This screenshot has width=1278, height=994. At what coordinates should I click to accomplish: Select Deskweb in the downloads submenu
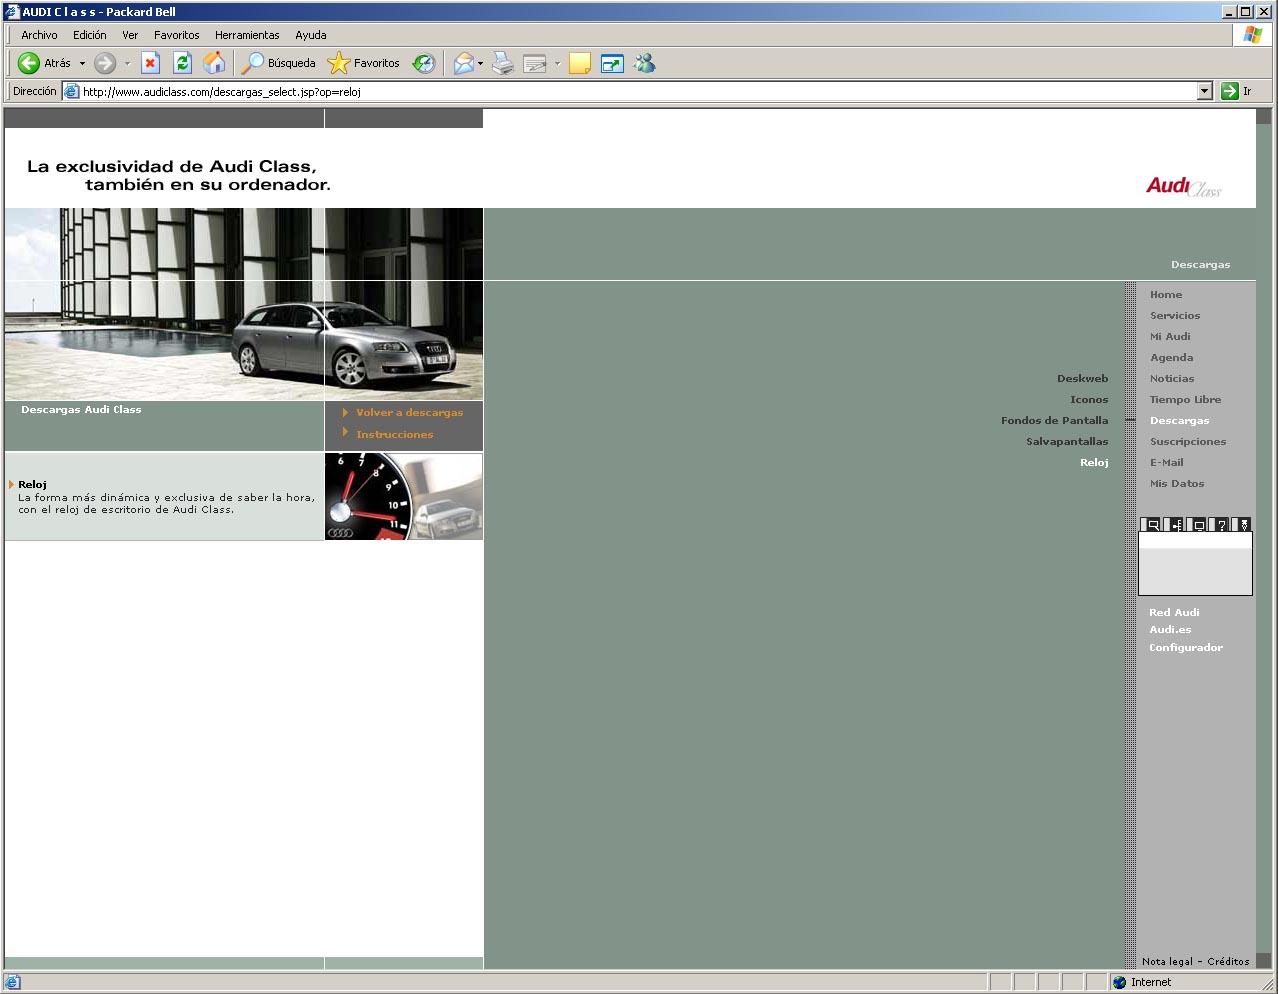[1082, 378]
